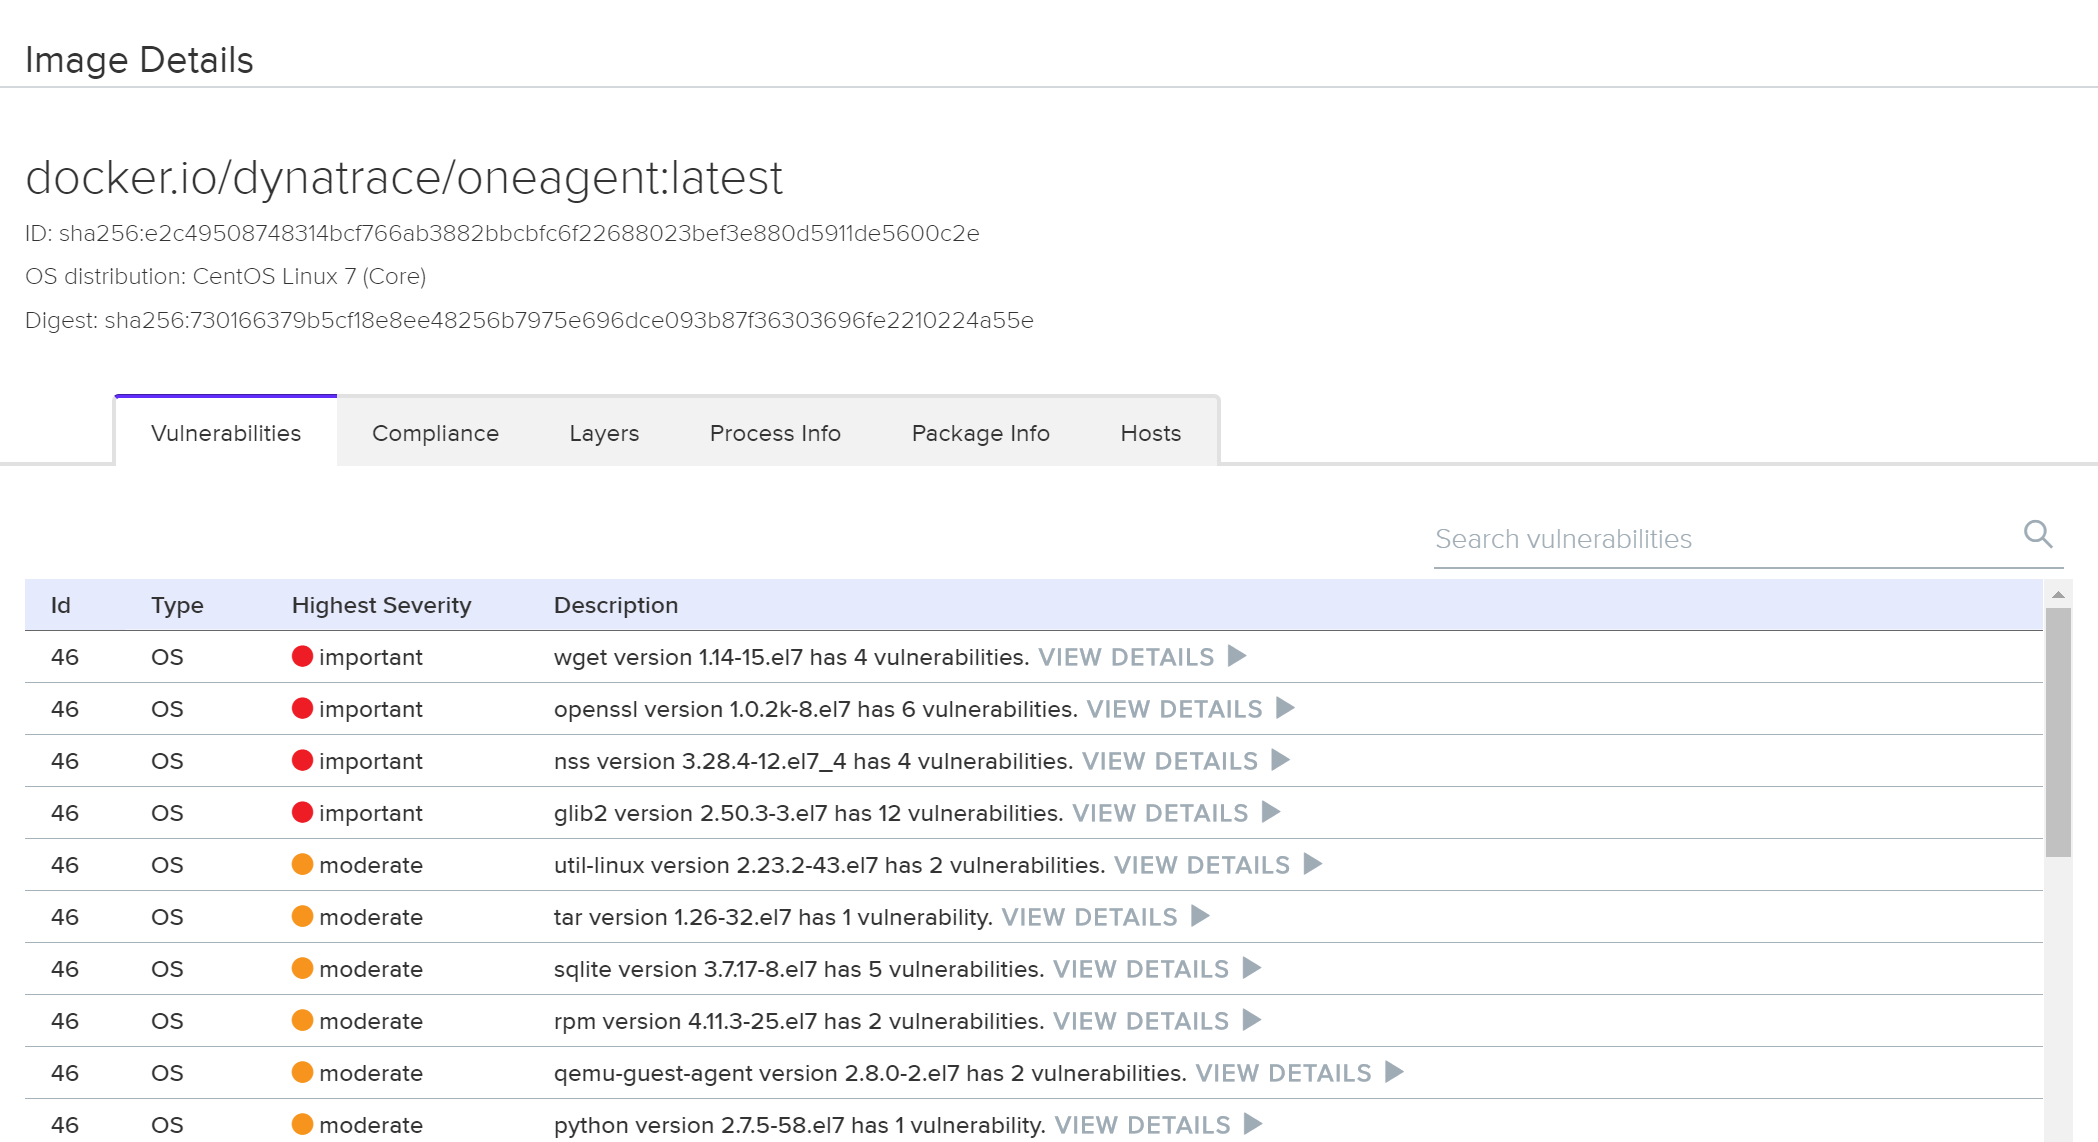The image size is (2098, 1142).
Task: Expand the qemu-guest-agent row details arrow
Action: click(1394, 1072)
